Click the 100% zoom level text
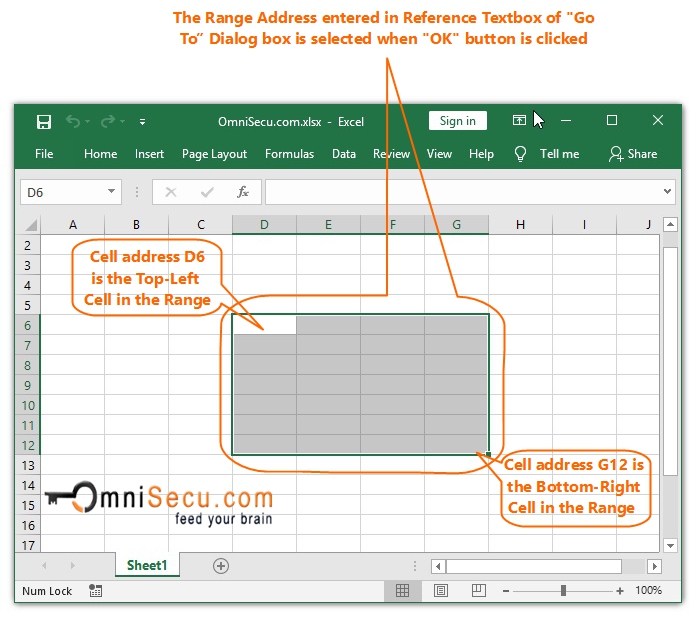 coord(649,590)
